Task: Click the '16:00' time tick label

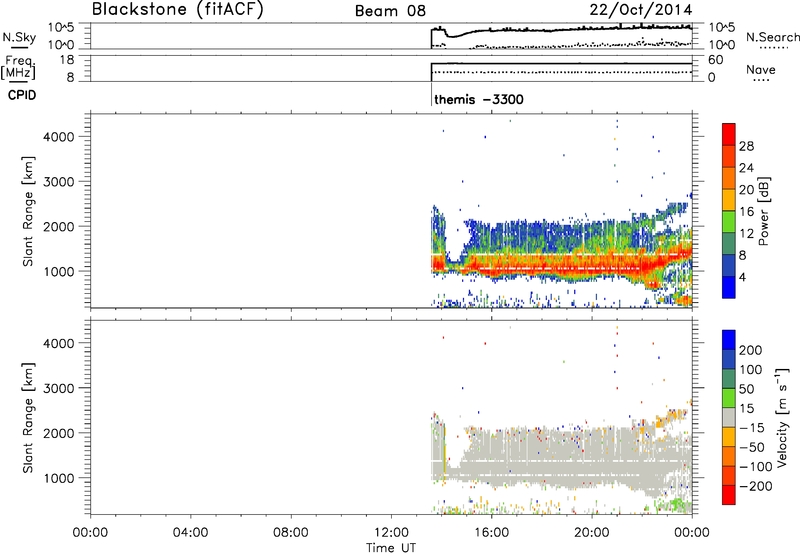Action: pyautogui.click(x=491, y=533)
